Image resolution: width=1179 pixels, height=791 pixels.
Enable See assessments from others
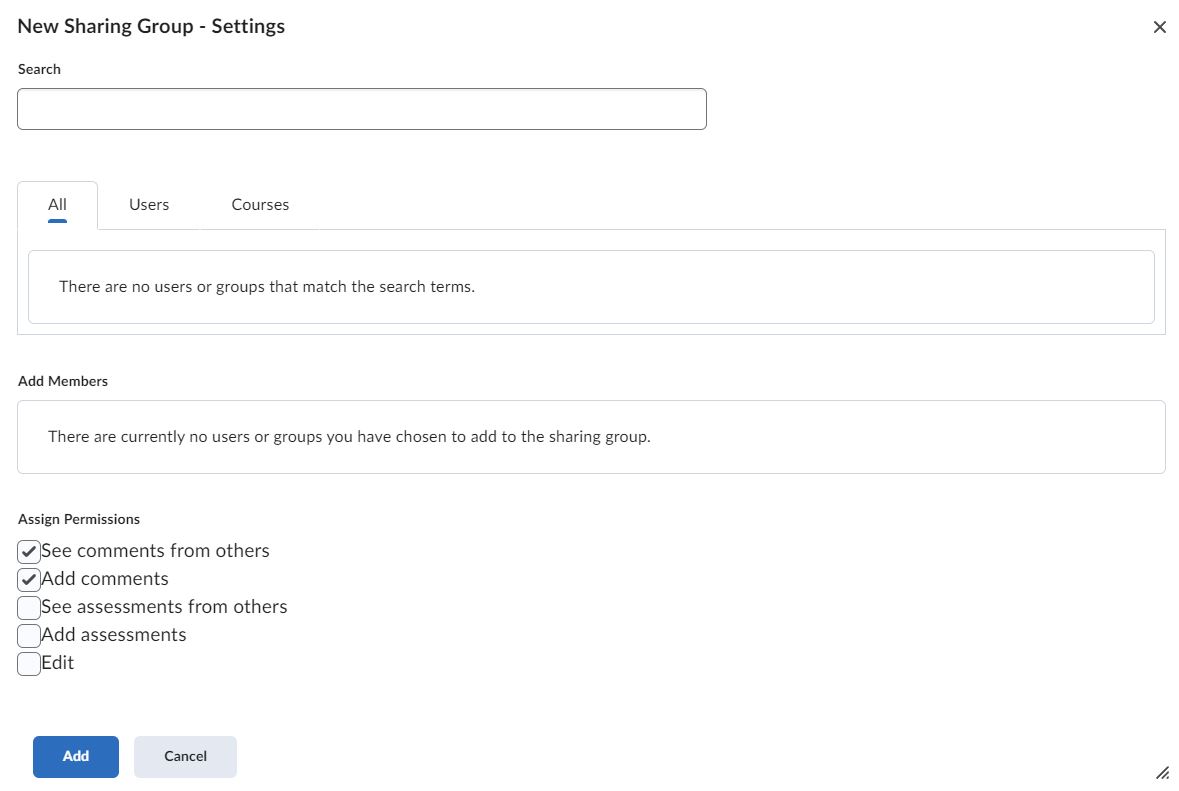28,607
